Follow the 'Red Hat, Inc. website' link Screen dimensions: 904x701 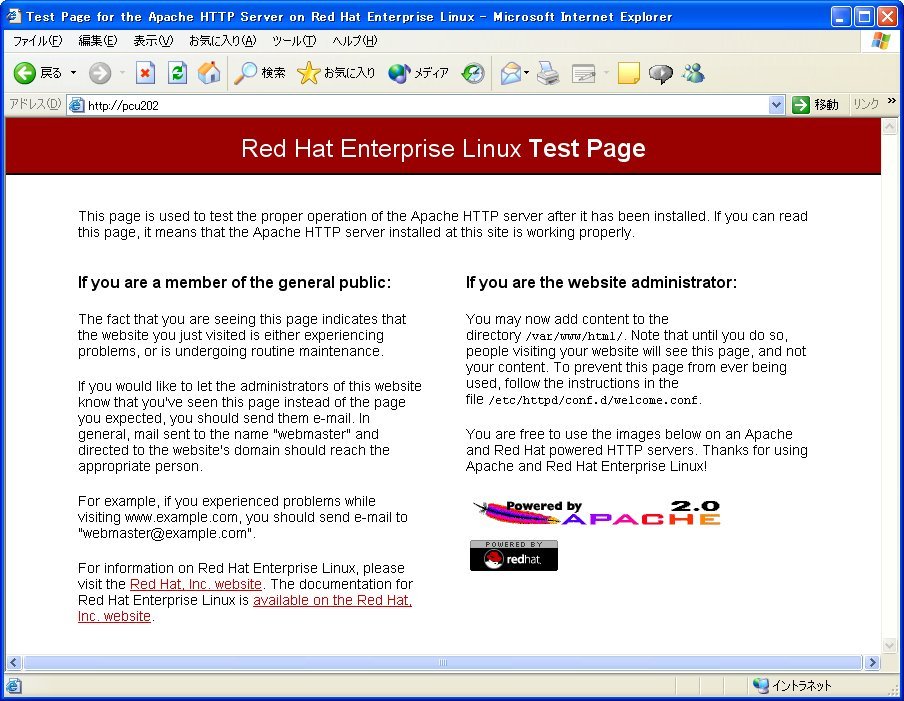click(x=196, y=584)
